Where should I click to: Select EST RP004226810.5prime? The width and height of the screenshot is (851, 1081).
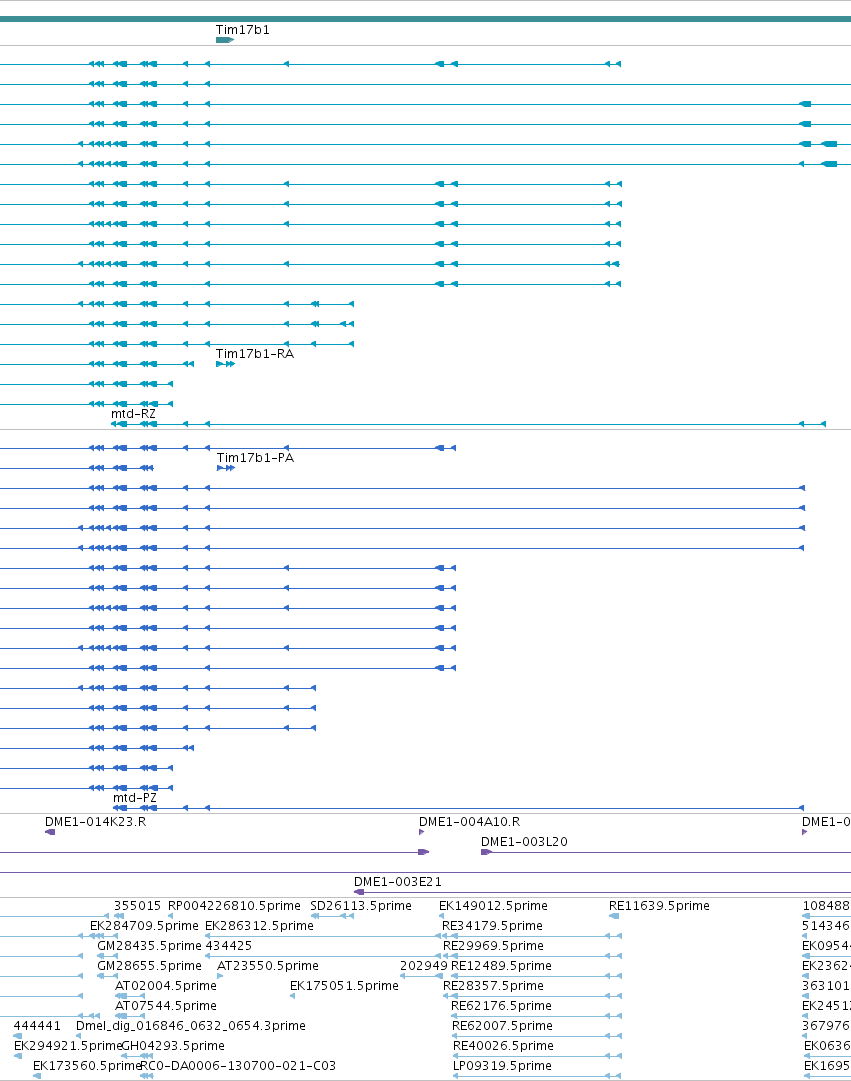[234, 906]
